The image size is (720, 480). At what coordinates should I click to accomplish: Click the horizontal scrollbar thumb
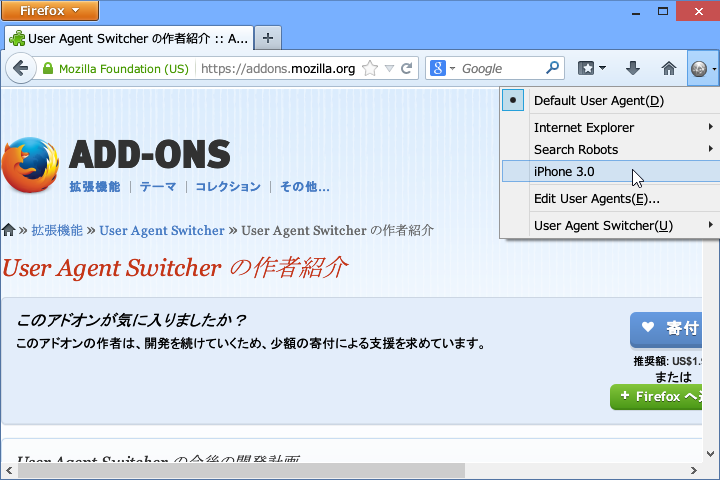coord(241,470)
